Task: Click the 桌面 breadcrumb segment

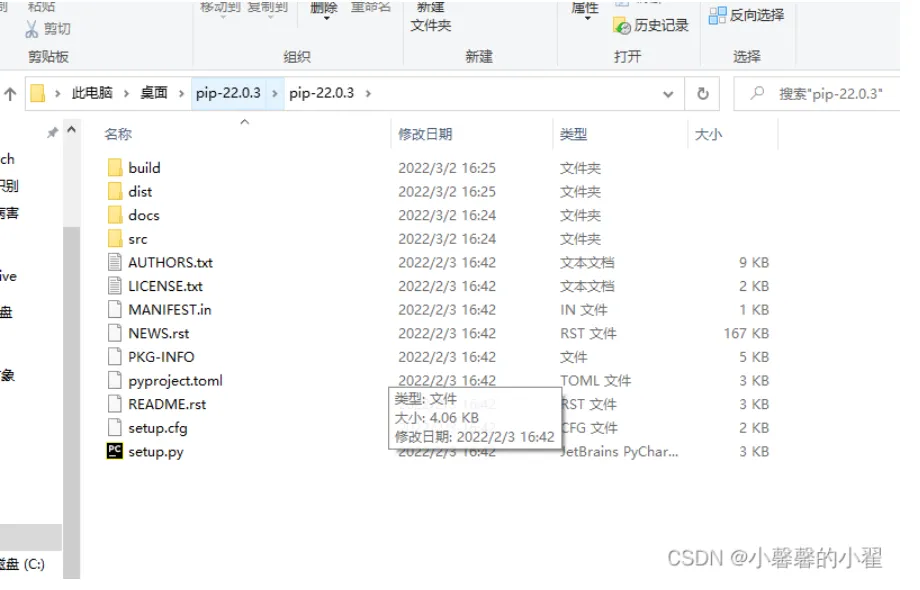Action: coord(154,93)
